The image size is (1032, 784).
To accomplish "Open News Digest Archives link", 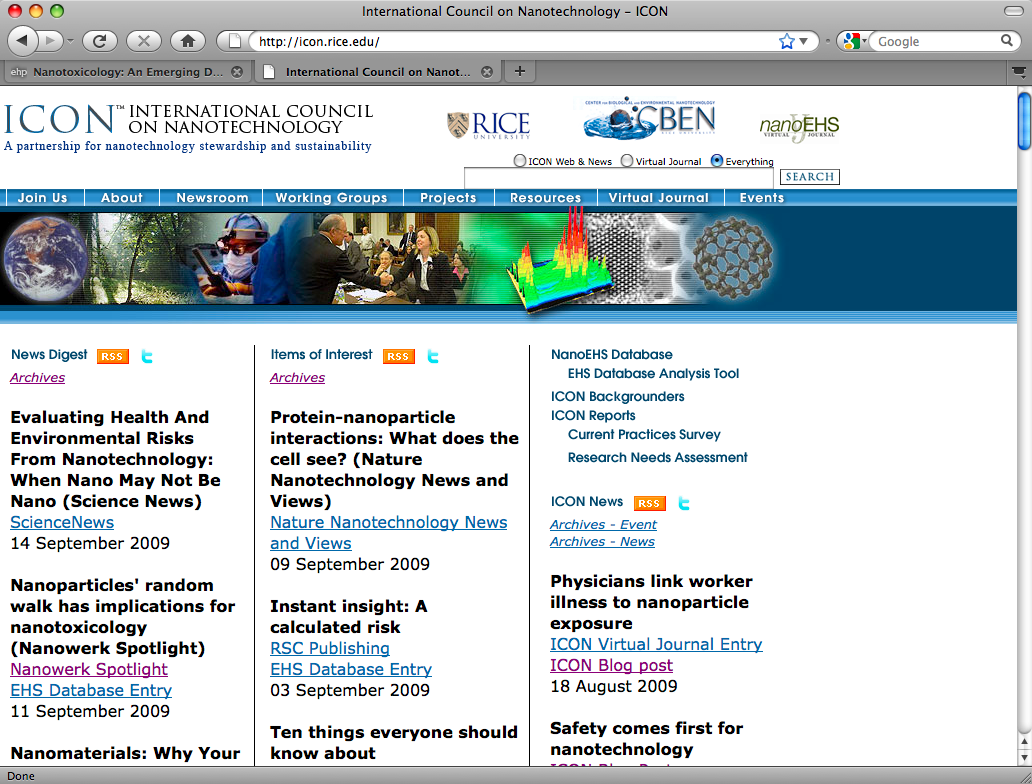I will (x=38, y=377).
